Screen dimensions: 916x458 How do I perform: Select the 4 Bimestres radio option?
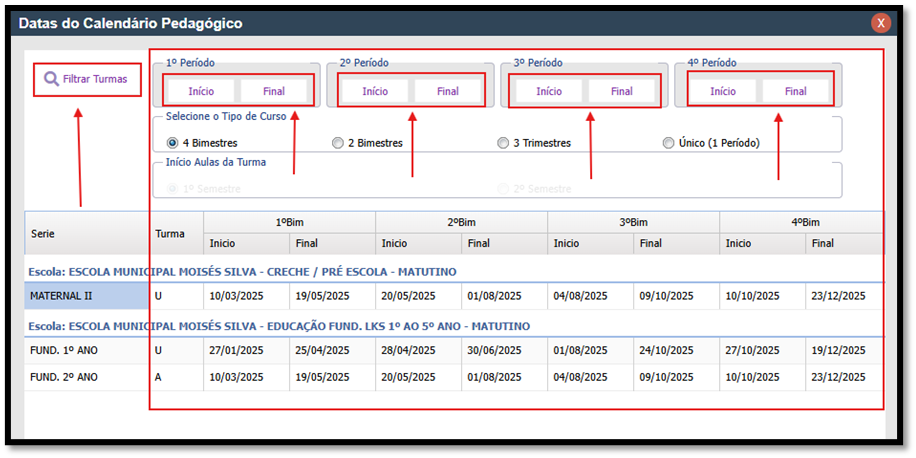click(173, 143)
